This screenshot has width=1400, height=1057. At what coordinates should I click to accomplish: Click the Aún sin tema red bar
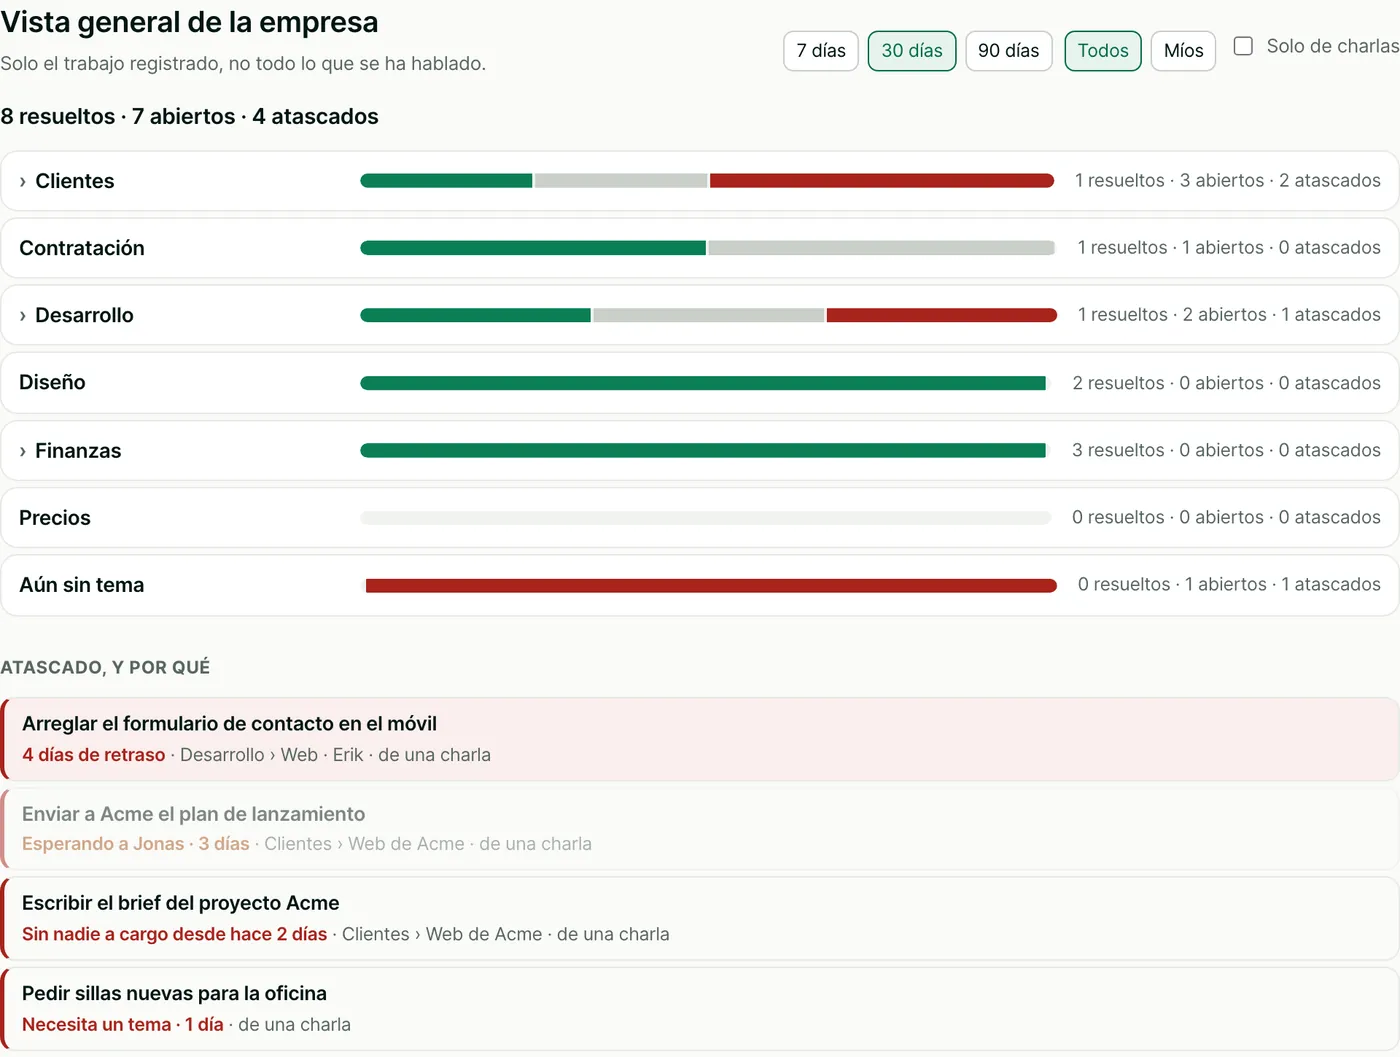711,586
